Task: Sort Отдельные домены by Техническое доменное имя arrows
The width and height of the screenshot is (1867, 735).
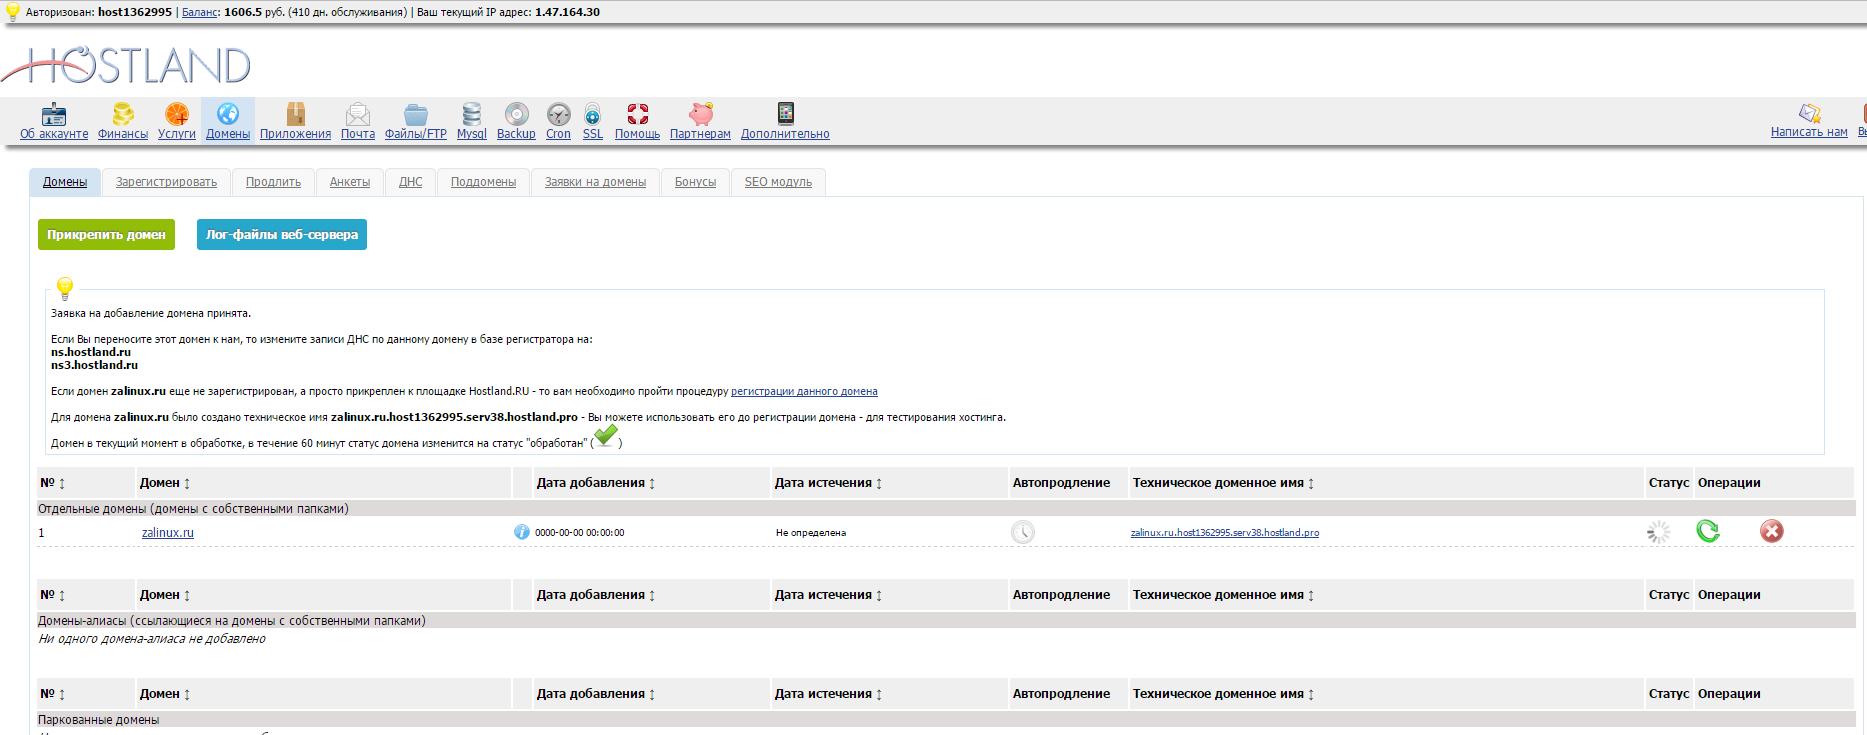Action: [x=1311, y=483]
